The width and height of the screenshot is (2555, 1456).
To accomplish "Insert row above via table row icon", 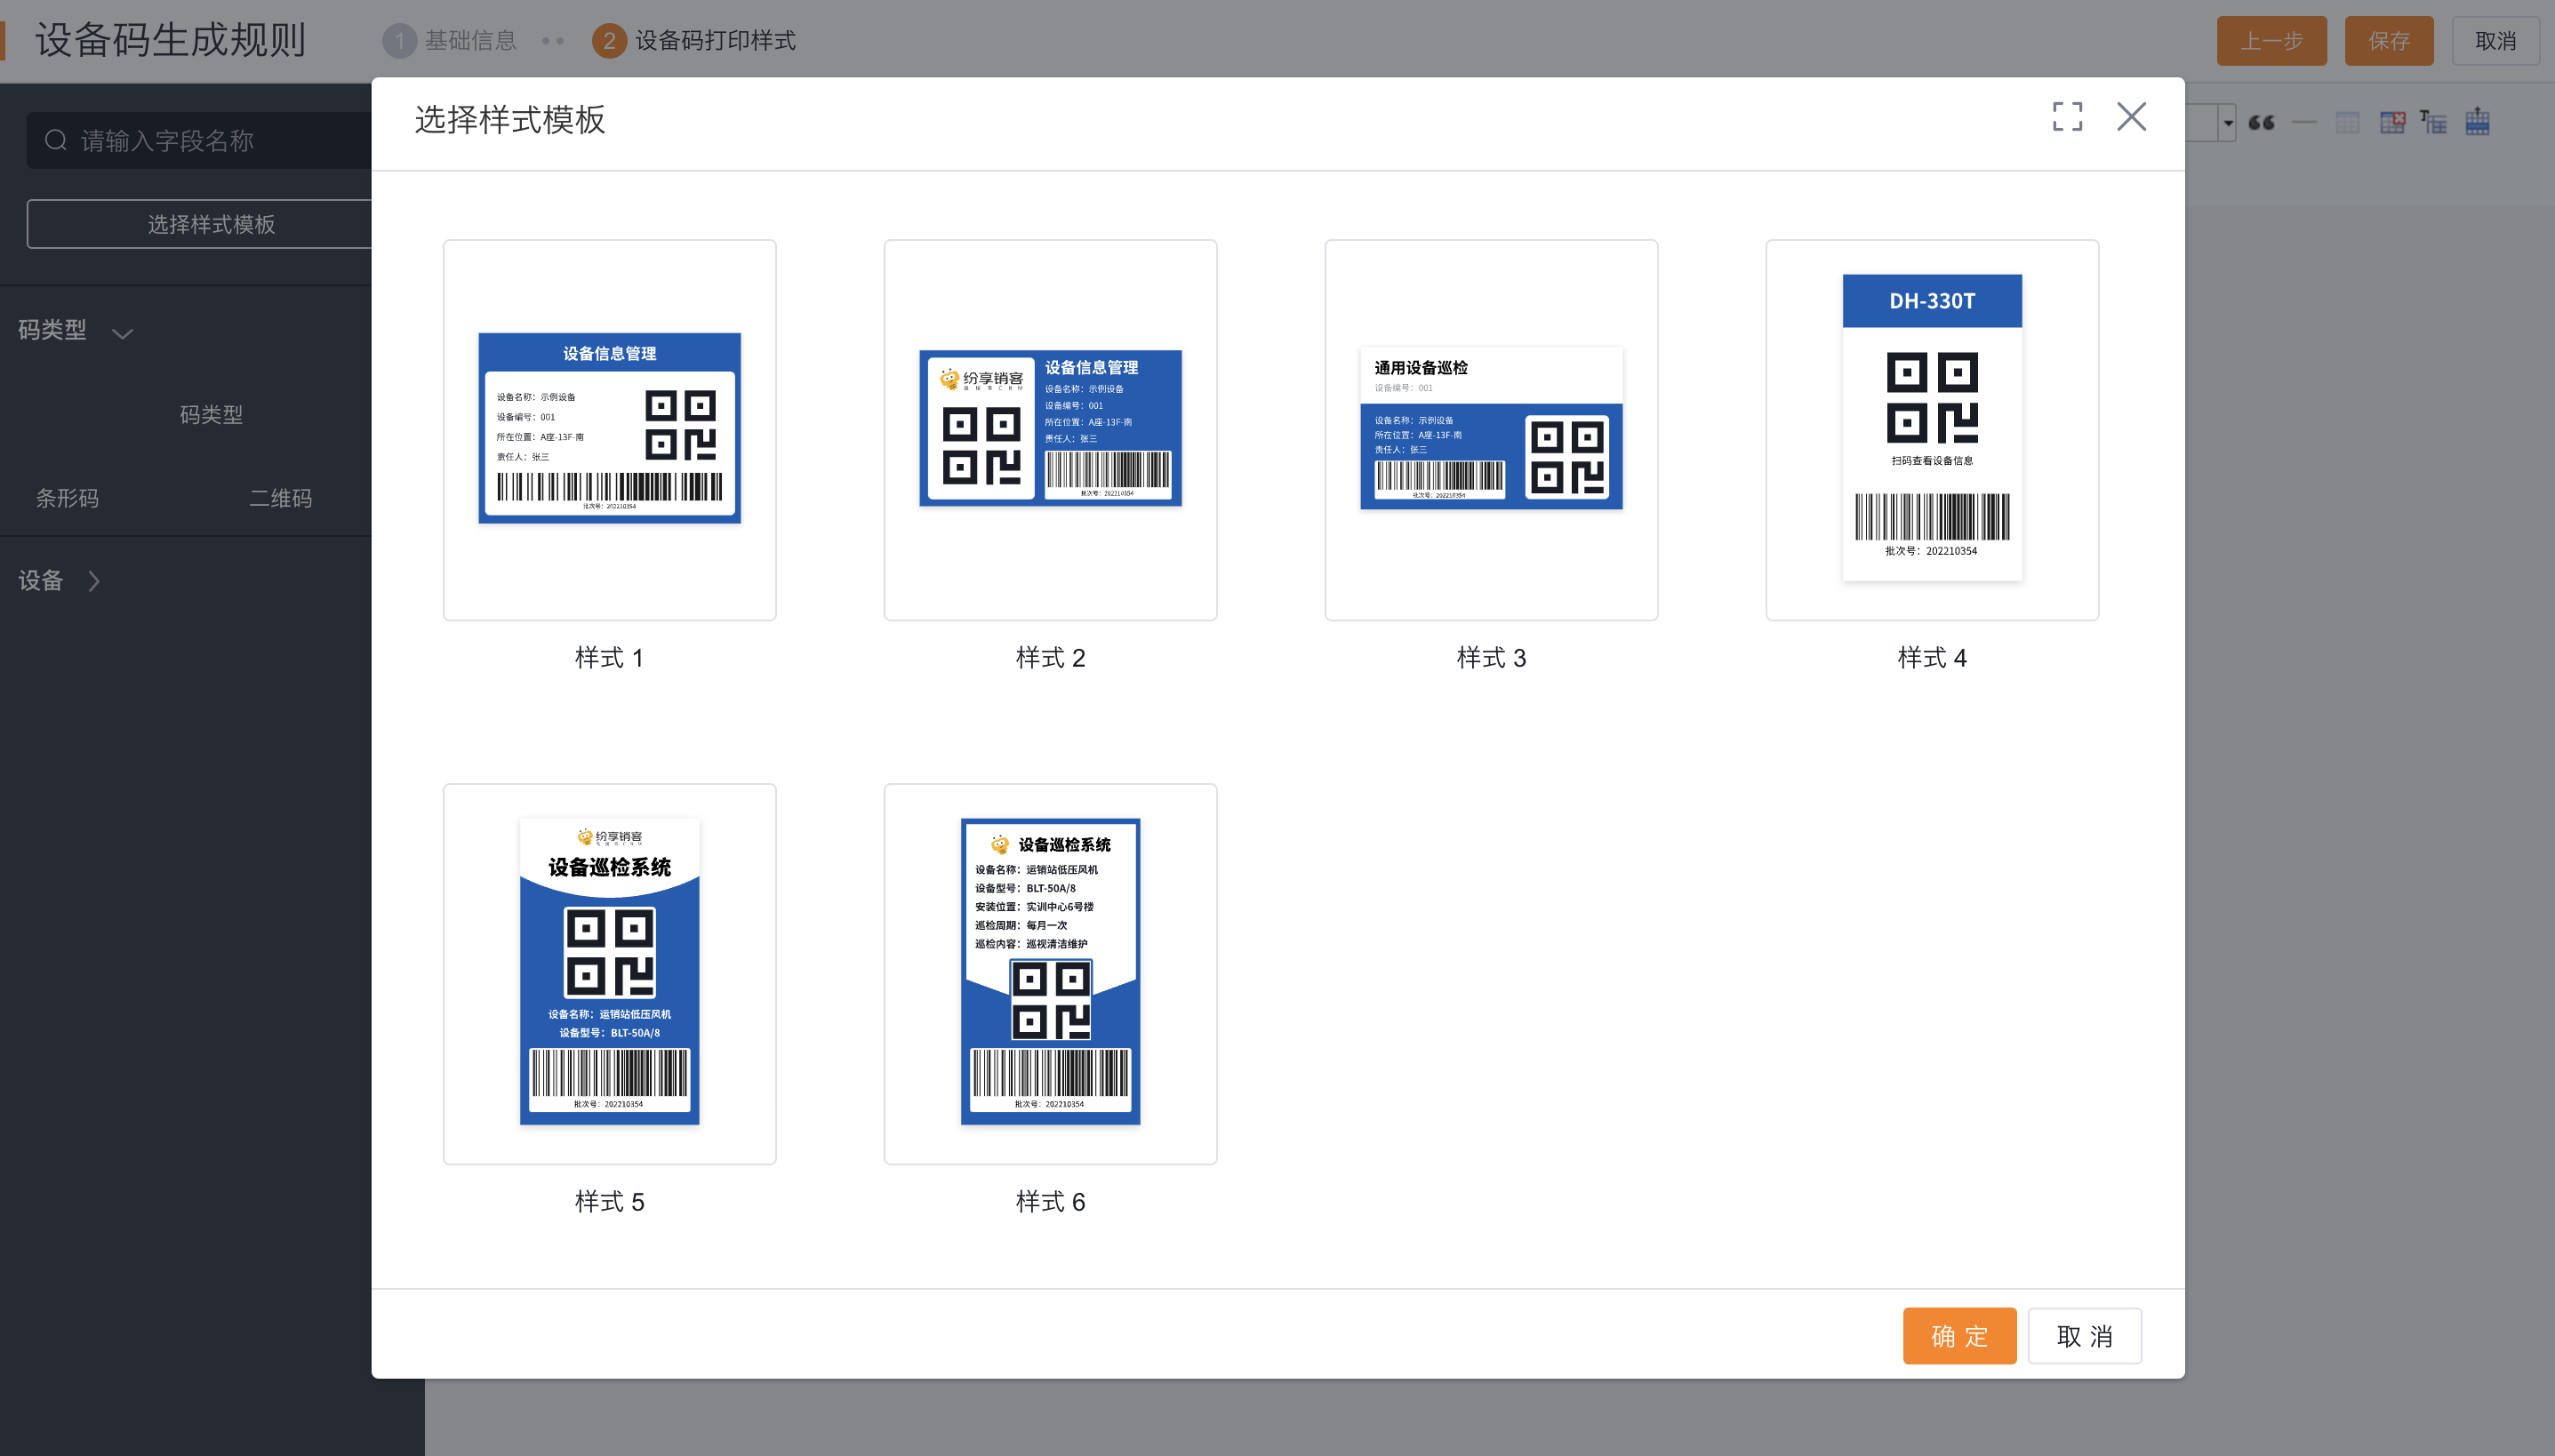I will pos(2477,122).
